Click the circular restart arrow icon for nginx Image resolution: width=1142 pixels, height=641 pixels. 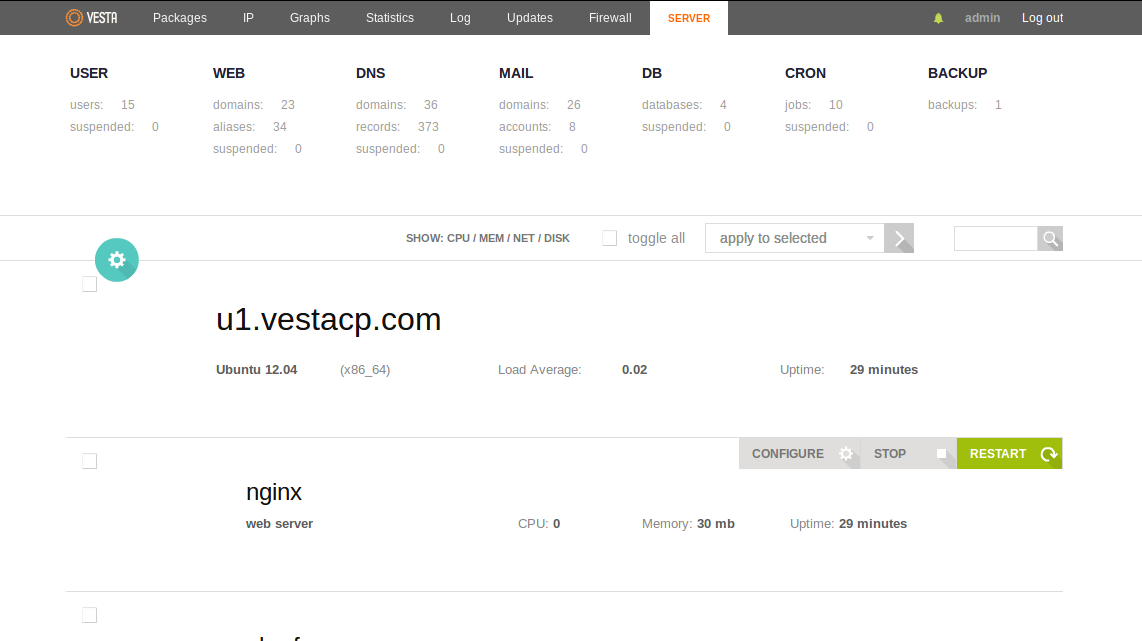[1048, 454]
